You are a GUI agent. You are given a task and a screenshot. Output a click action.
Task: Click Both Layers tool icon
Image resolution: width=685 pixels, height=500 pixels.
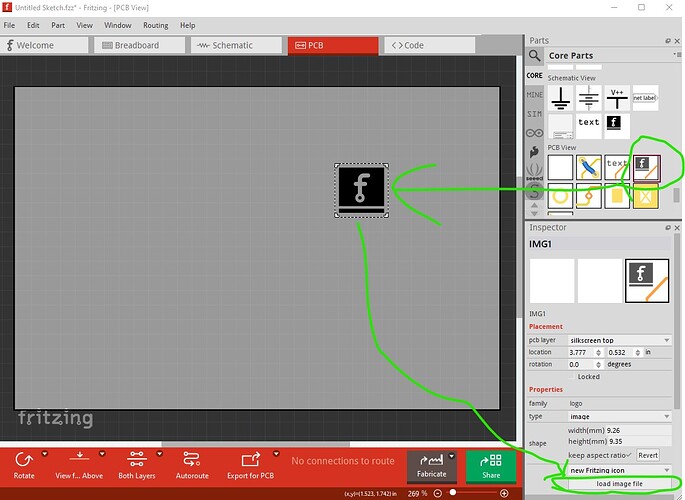[137, 459]
